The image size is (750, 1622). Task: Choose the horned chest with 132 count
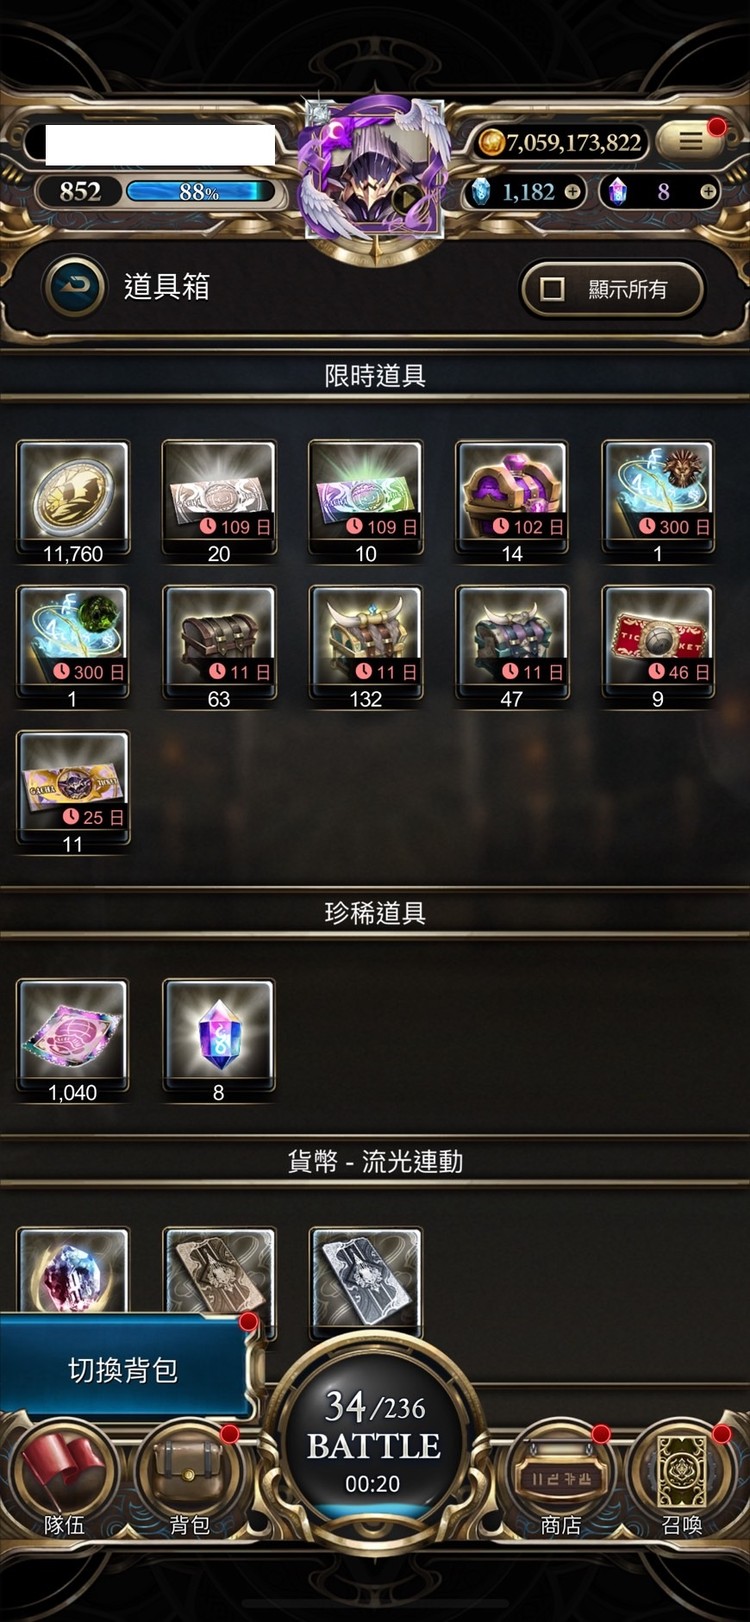(365, 647)
